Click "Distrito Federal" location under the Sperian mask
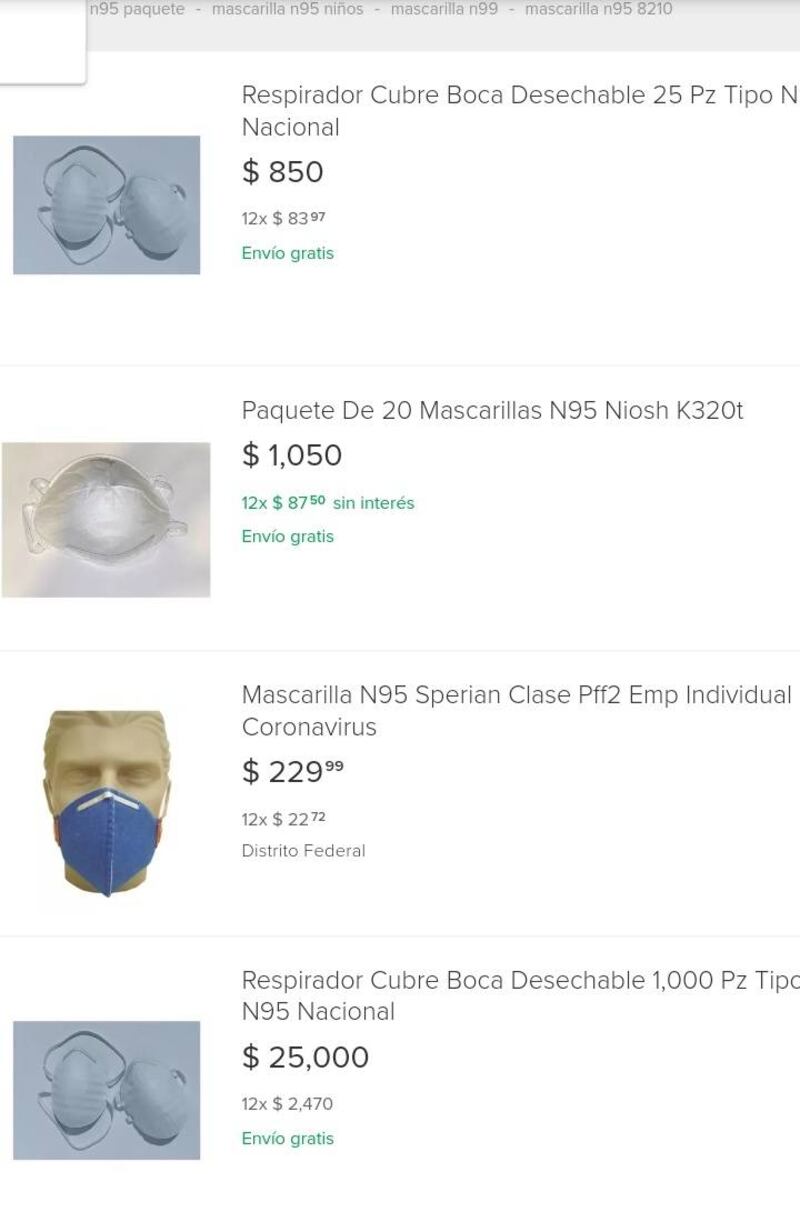Image resolution: width=800 pixels, height=1222 pixels. (303, 851)
